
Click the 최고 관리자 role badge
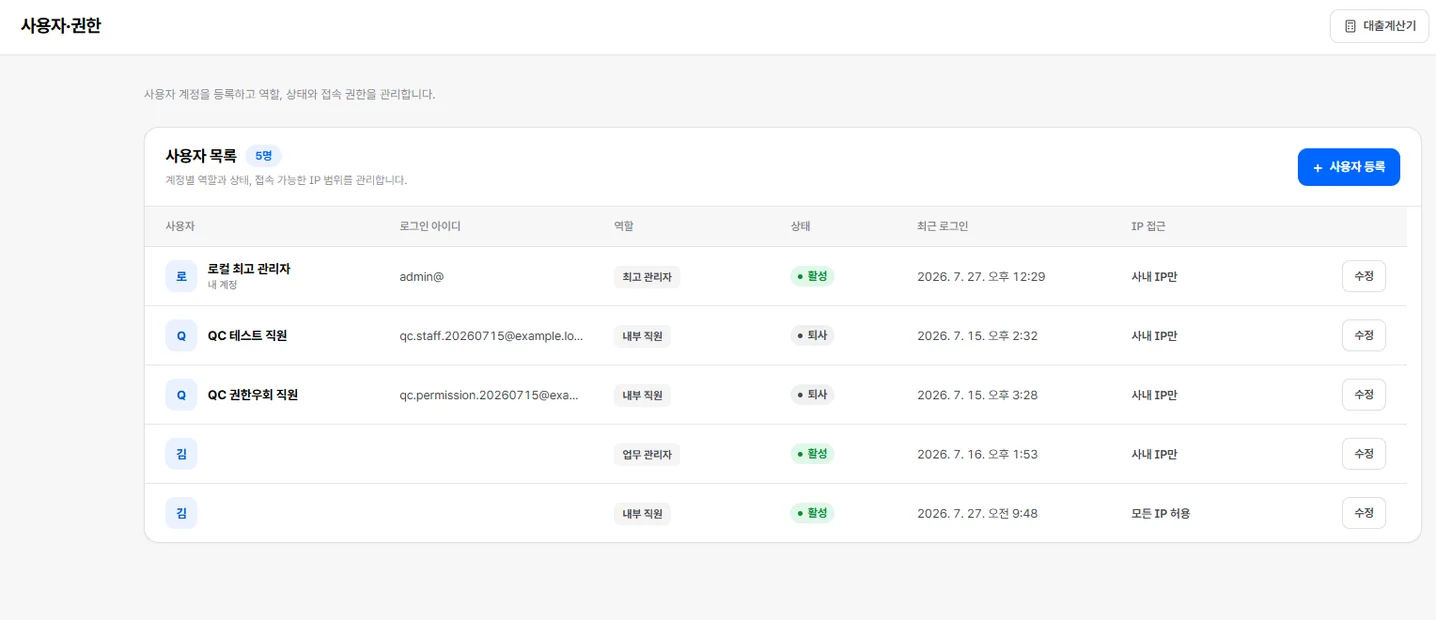(x=647, y=277)
